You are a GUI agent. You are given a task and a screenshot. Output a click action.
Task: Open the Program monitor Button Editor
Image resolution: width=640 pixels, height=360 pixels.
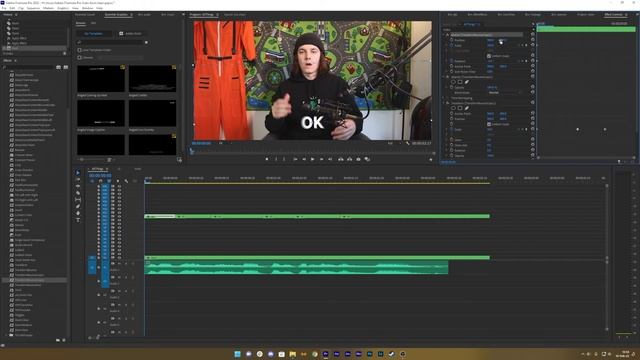(431, 160)
